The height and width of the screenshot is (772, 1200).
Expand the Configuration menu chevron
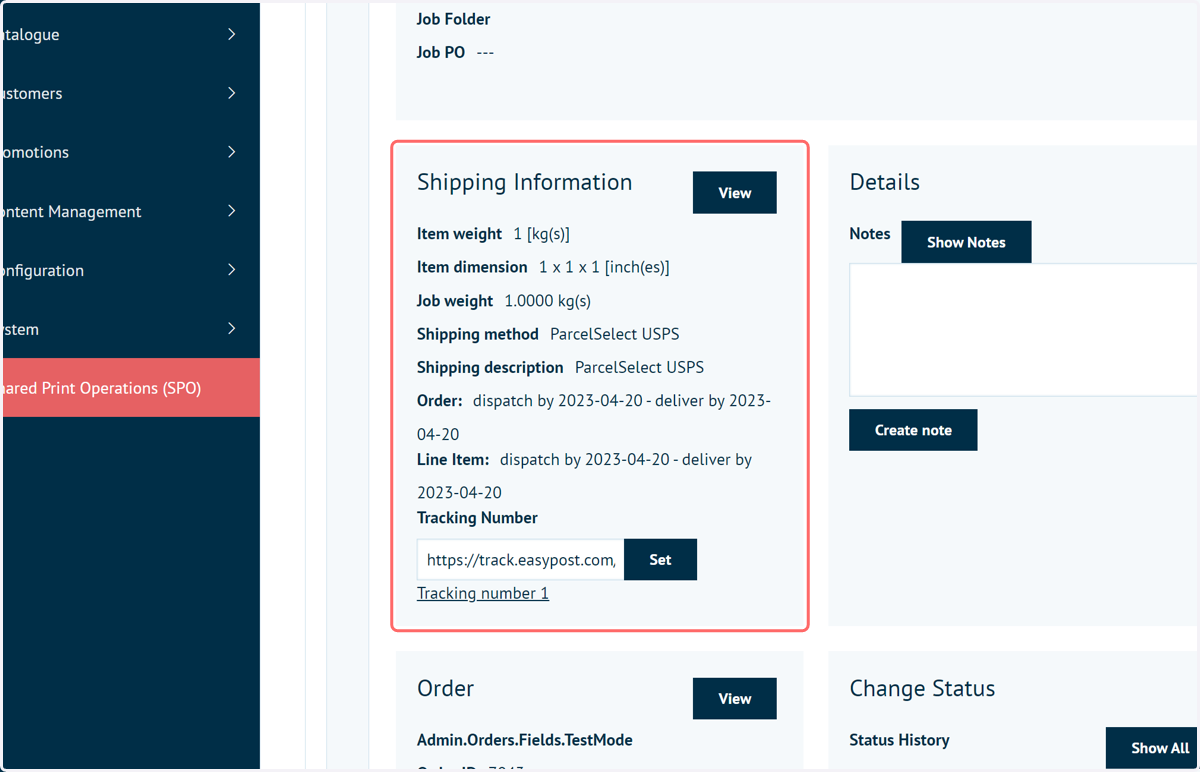click(231, 270)
